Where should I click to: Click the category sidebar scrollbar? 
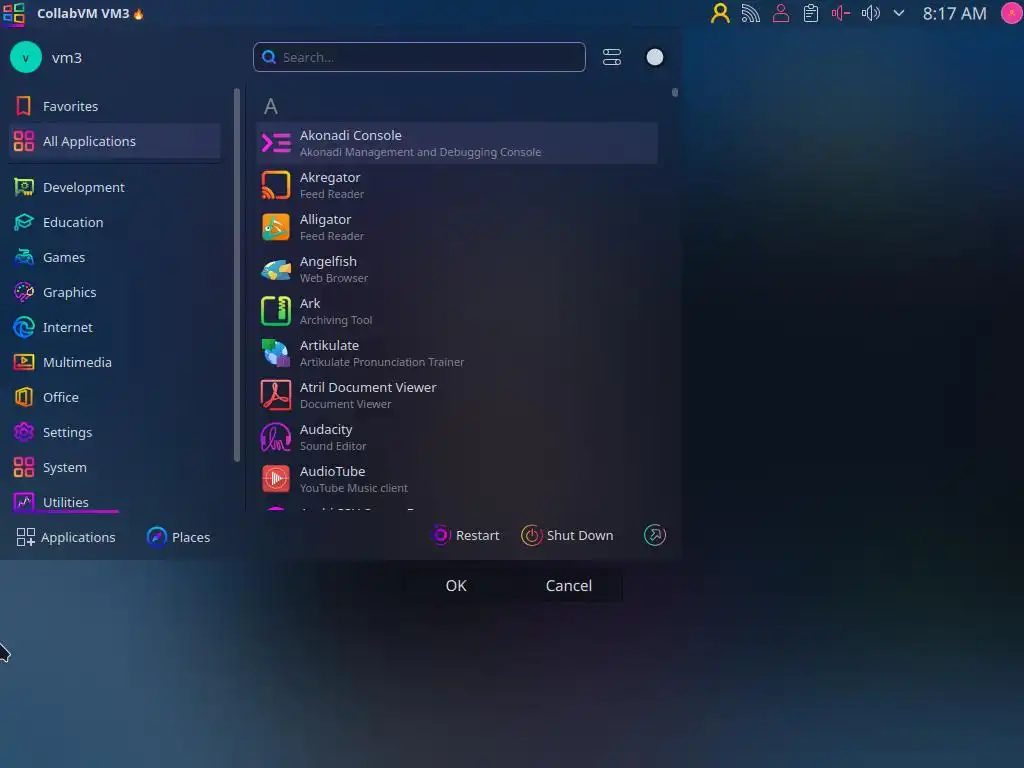pyautogui.click(x=236, y=276)
